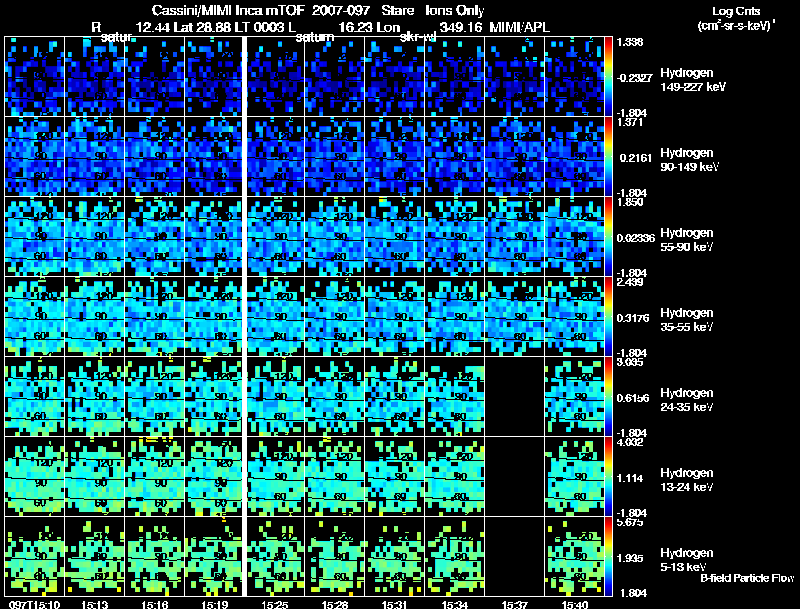Open the 149-227 keV image panel at 097T15:10
Screen dimensions: 800x609
(x=34, y=77)
